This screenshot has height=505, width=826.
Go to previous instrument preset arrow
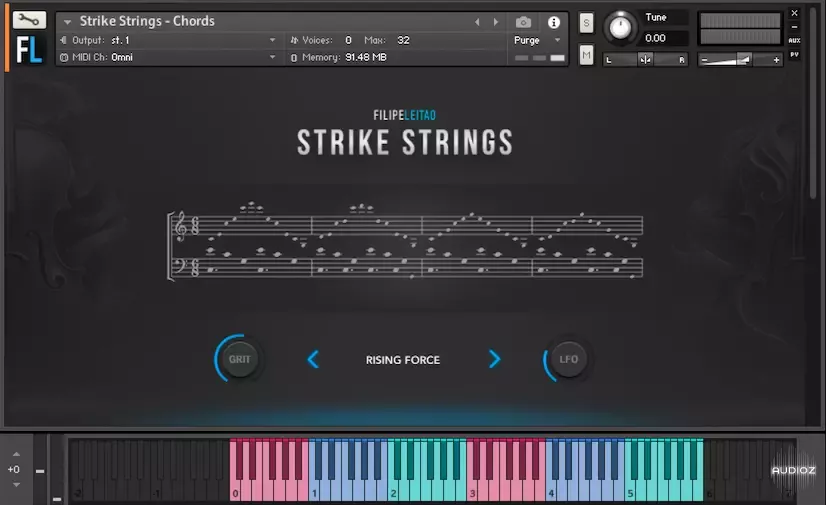[477, 22]
